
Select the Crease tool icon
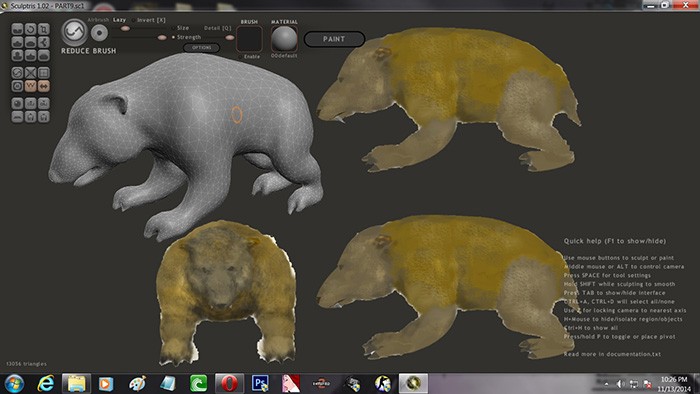tap(17, 29)
